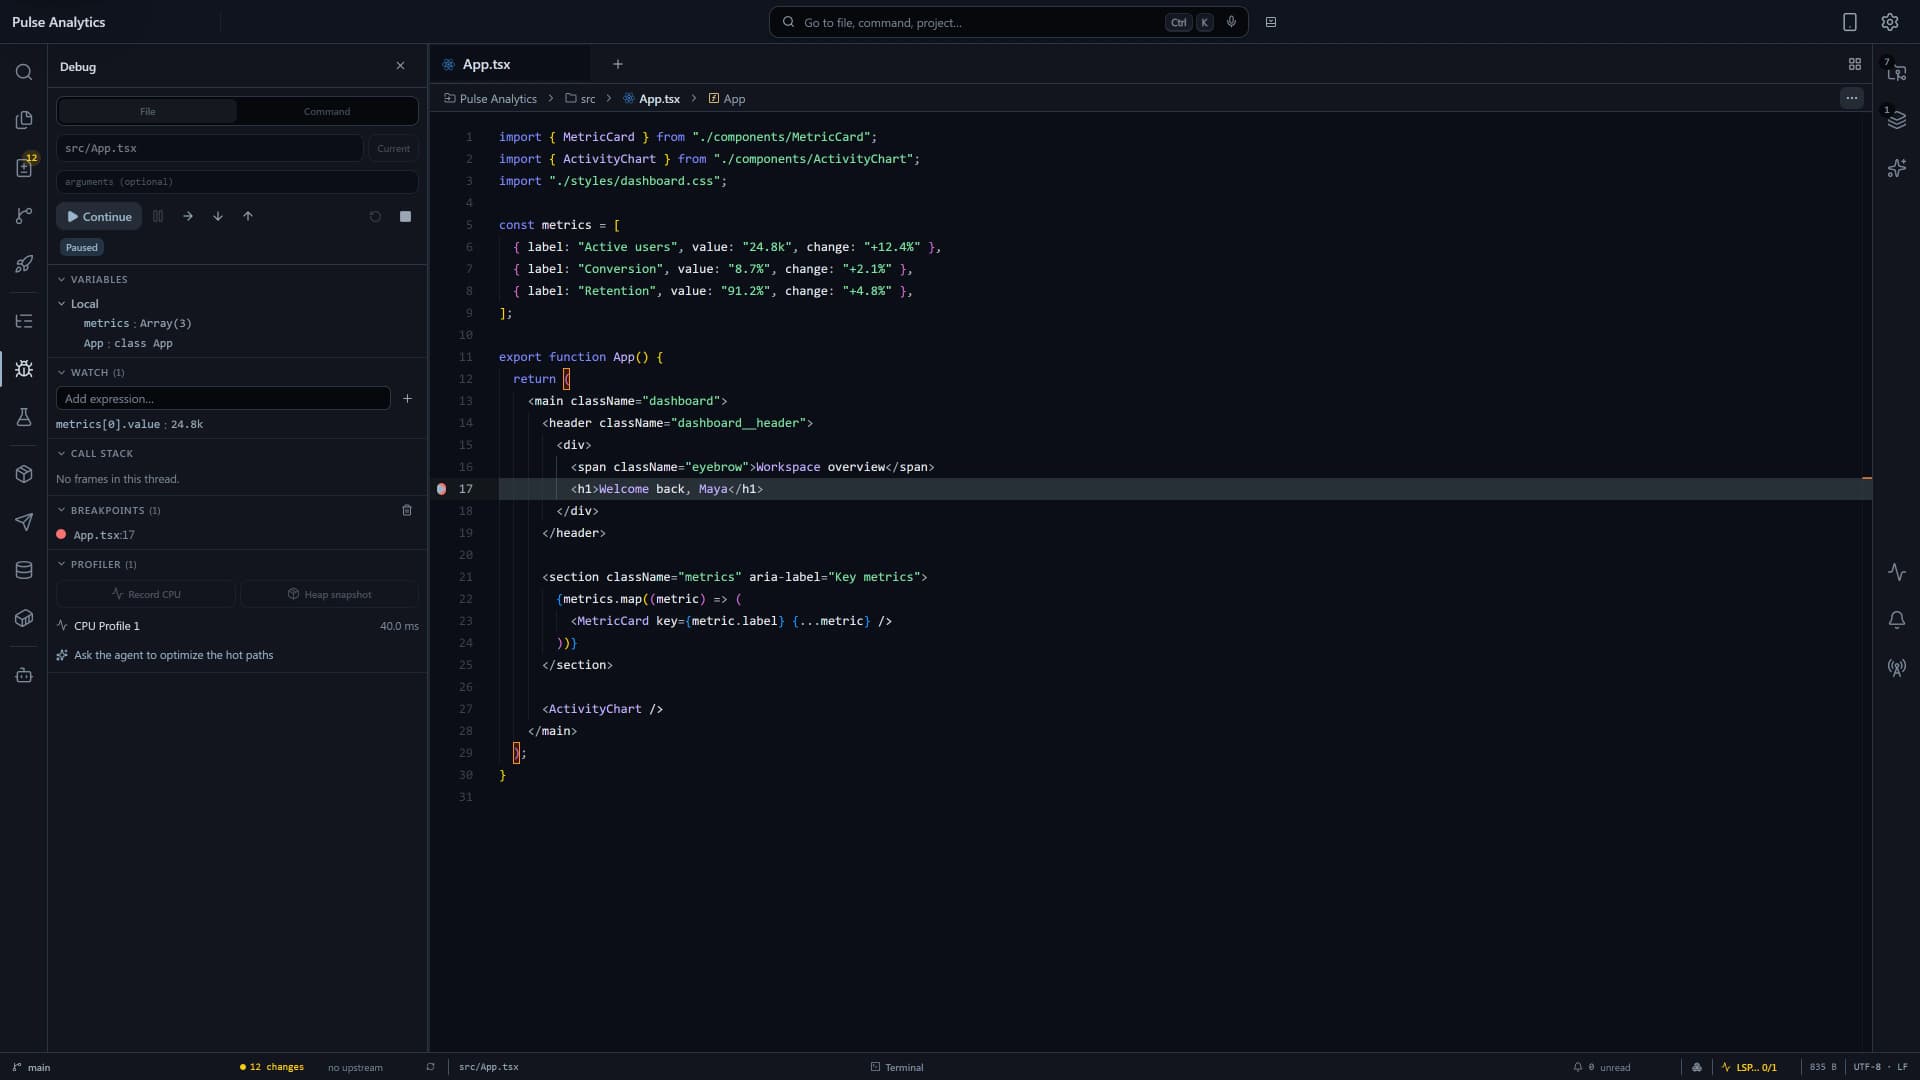Click the Pulse Analytics breadcrumb
This screenshot has height=1080, width=1920.
tap(491, 99)
